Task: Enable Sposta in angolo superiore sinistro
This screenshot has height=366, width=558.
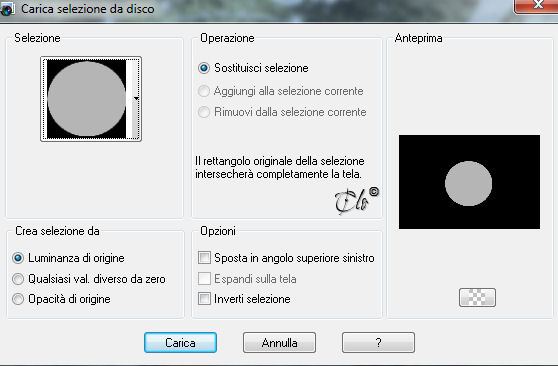Action: pos(204,257)
